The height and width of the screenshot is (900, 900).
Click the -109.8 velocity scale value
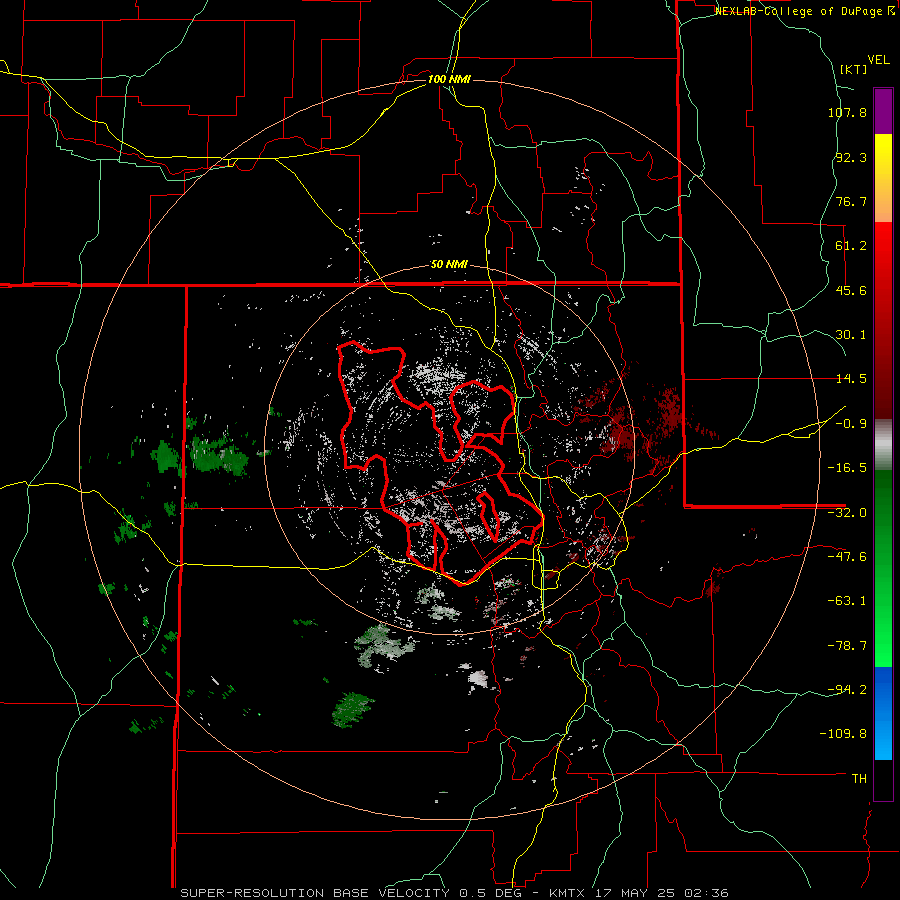[x=844, y=734]
